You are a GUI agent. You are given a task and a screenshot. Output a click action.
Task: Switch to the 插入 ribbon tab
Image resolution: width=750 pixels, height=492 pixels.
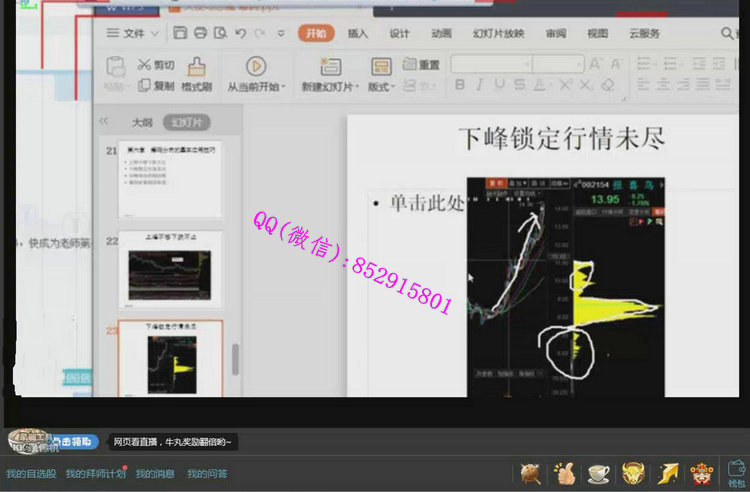tap(357, 33)
